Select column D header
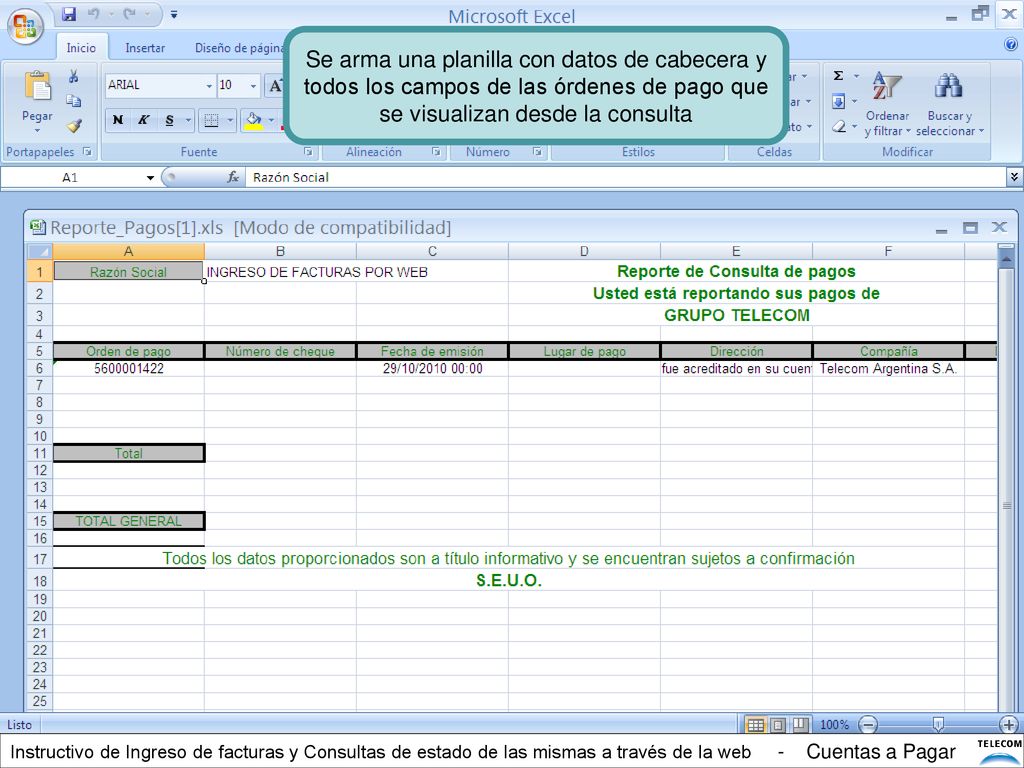 coord(584,251)
